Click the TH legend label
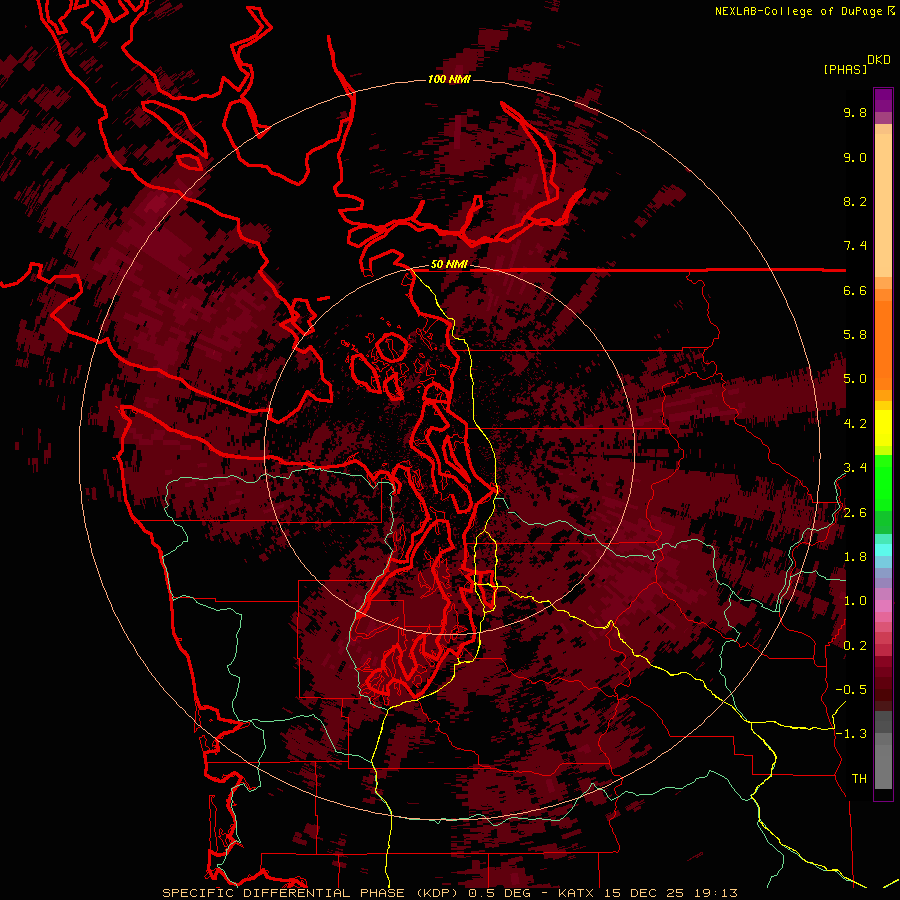900x900 pixels. click(x=859, y=779)
